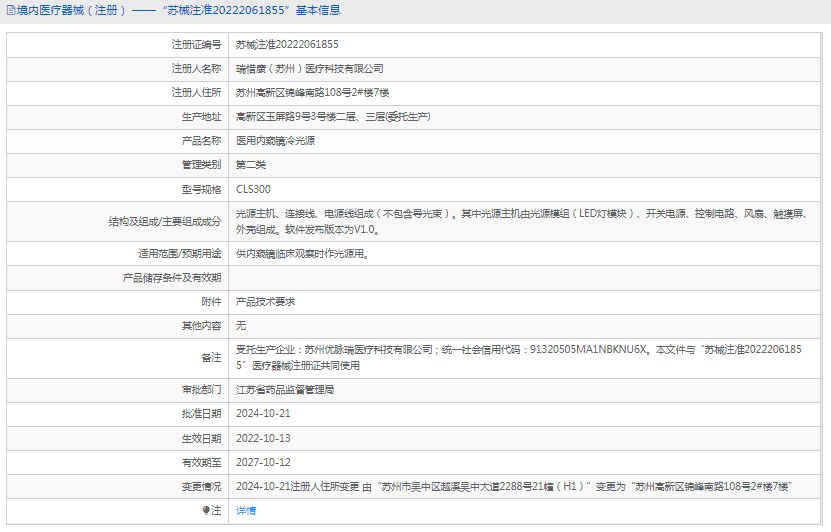
Task: Select remark text starting 受托生产企业：苏州优脉瑞
Action: pos(519,358)
